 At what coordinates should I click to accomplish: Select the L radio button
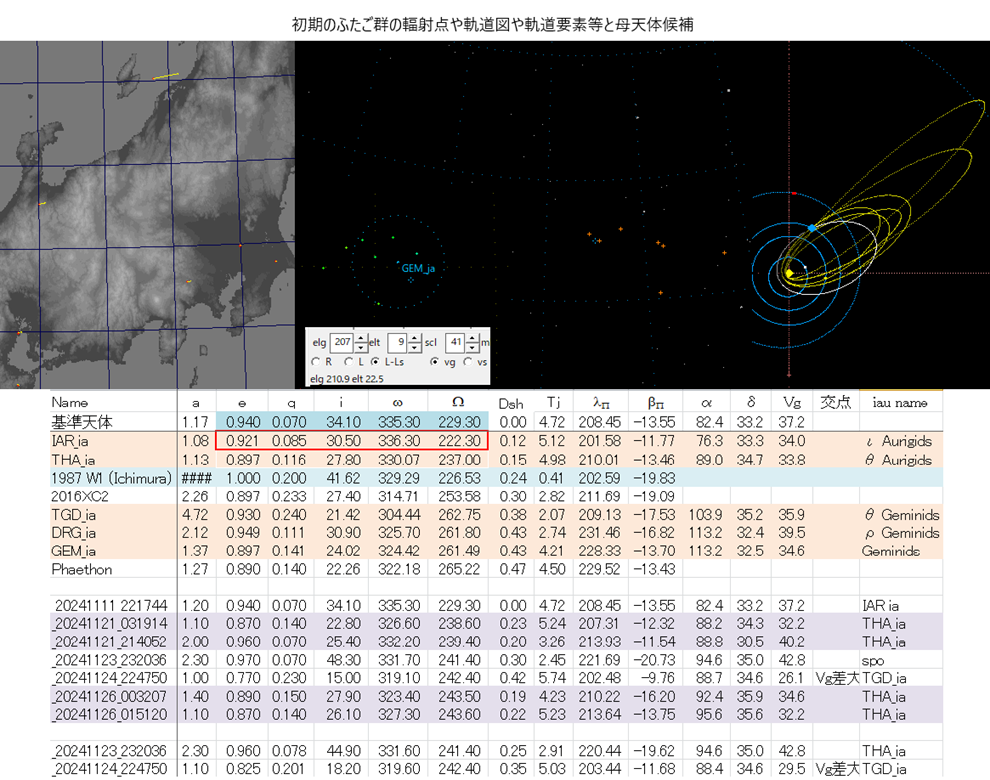pyautogui.click(x=347, y=361)
